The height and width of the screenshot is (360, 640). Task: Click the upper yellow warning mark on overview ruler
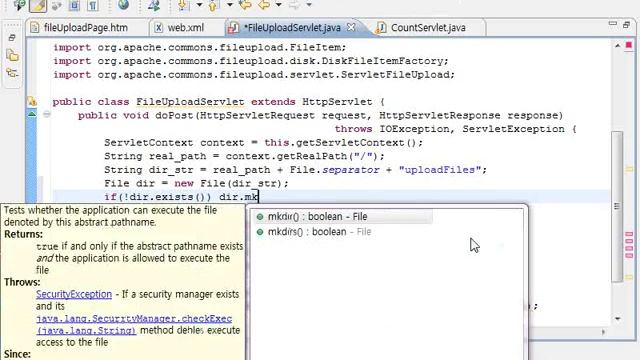tap(629, 169)
